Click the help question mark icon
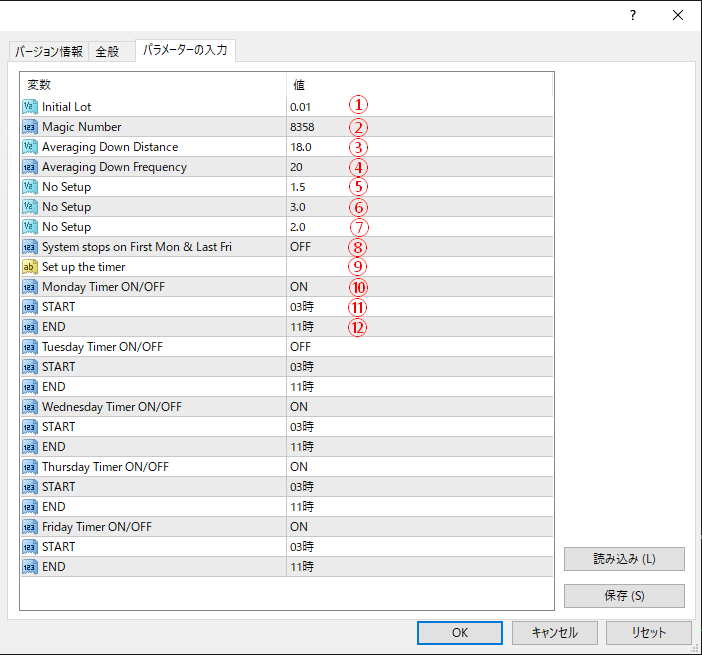This screenshot has height=655, width=702. [x=632, y=16]
